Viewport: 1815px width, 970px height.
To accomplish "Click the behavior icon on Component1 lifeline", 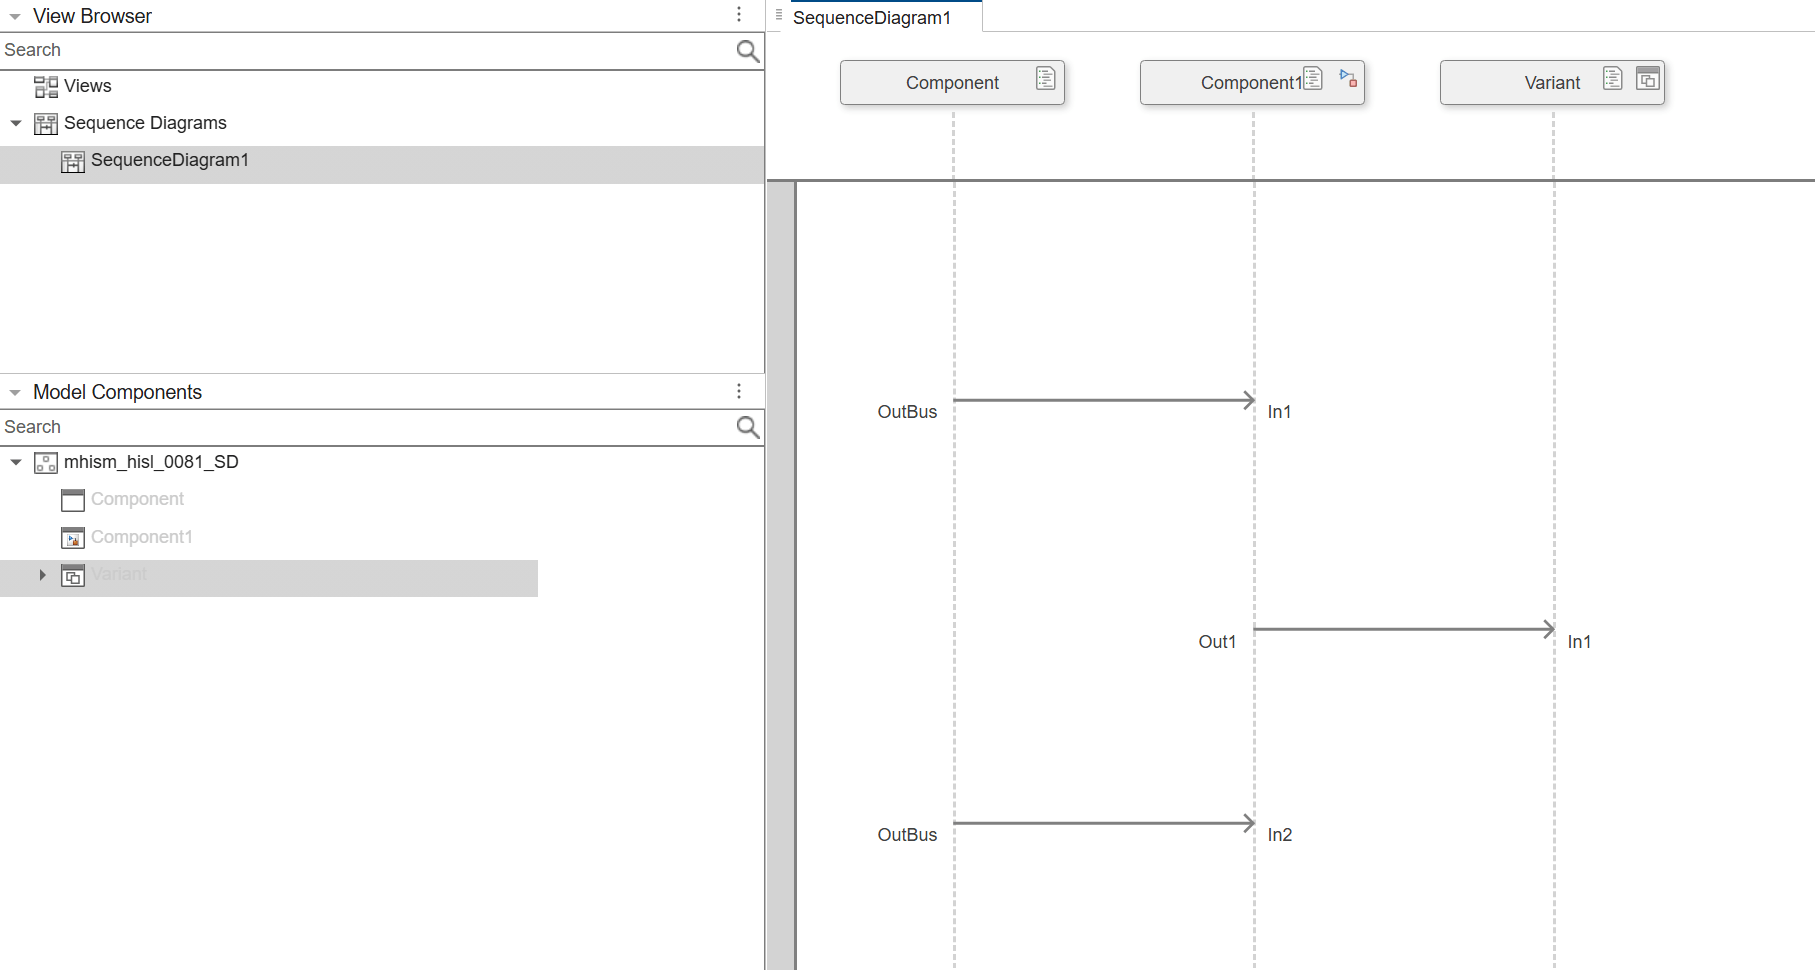I will (1348, 78).
